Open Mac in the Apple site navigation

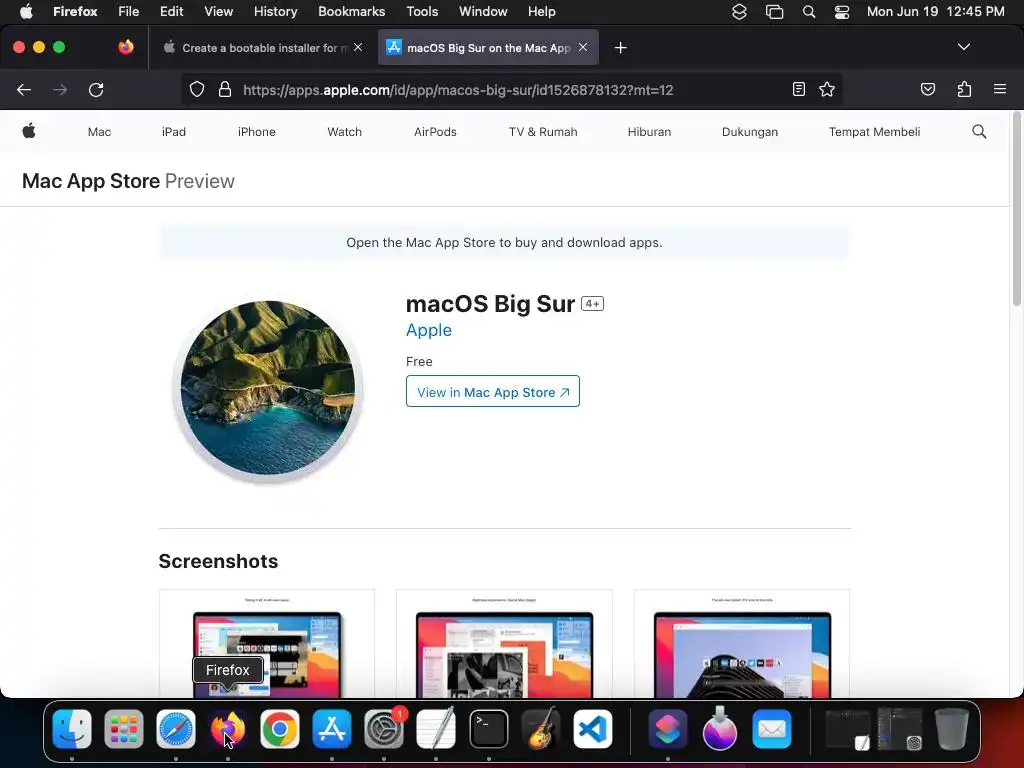click(x=99, y=132)
